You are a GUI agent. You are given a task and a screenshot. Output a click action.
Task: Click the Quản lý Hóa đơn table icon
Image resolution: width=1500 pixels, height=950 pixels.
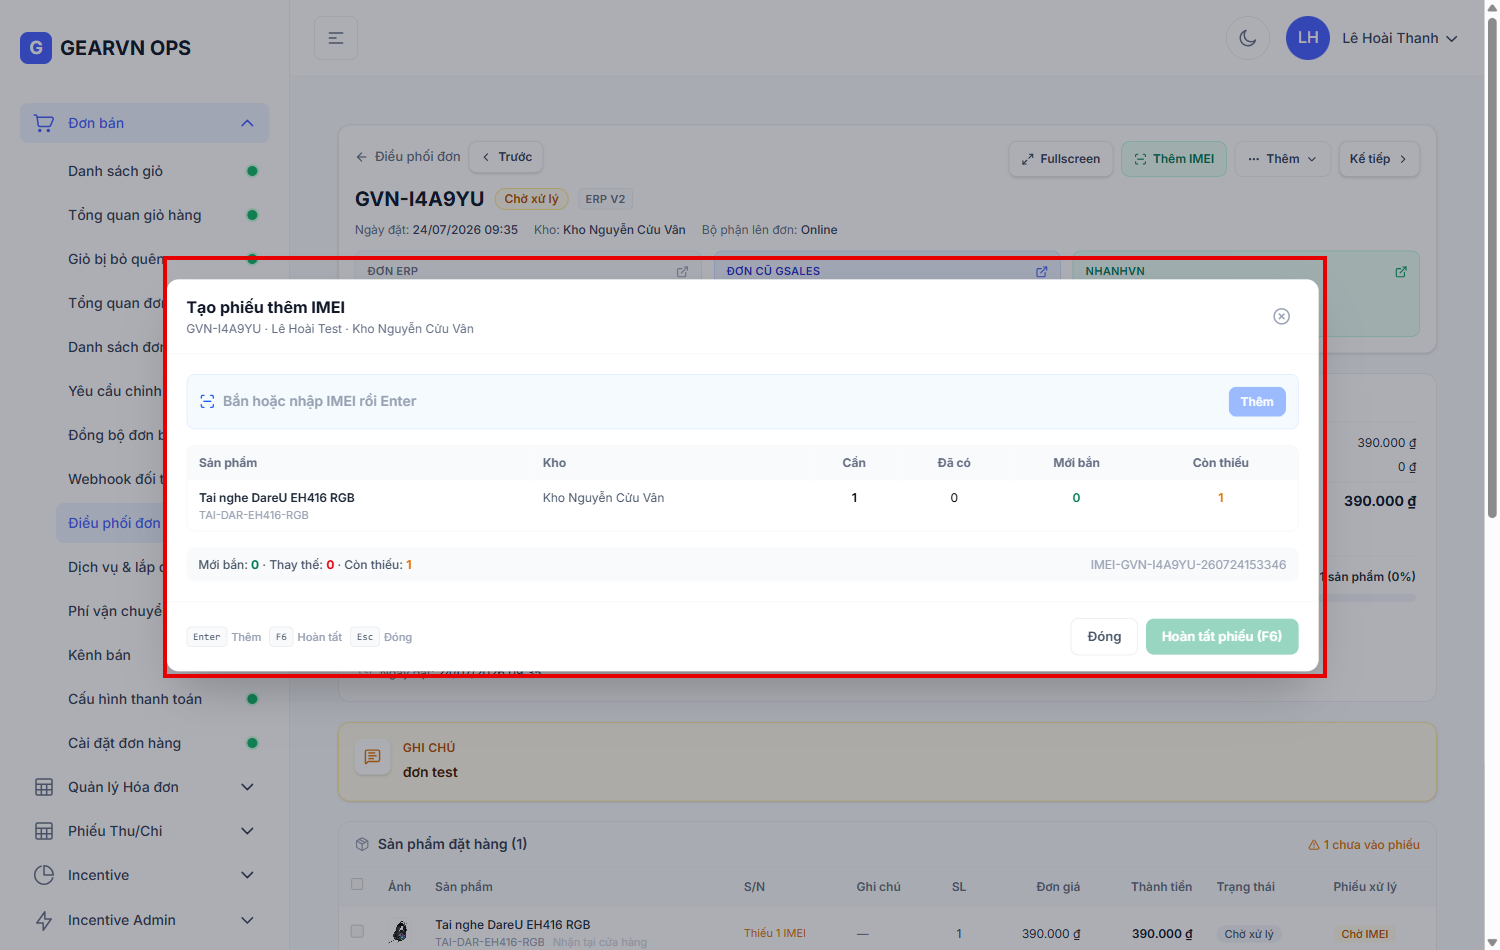tap(44, 787)
